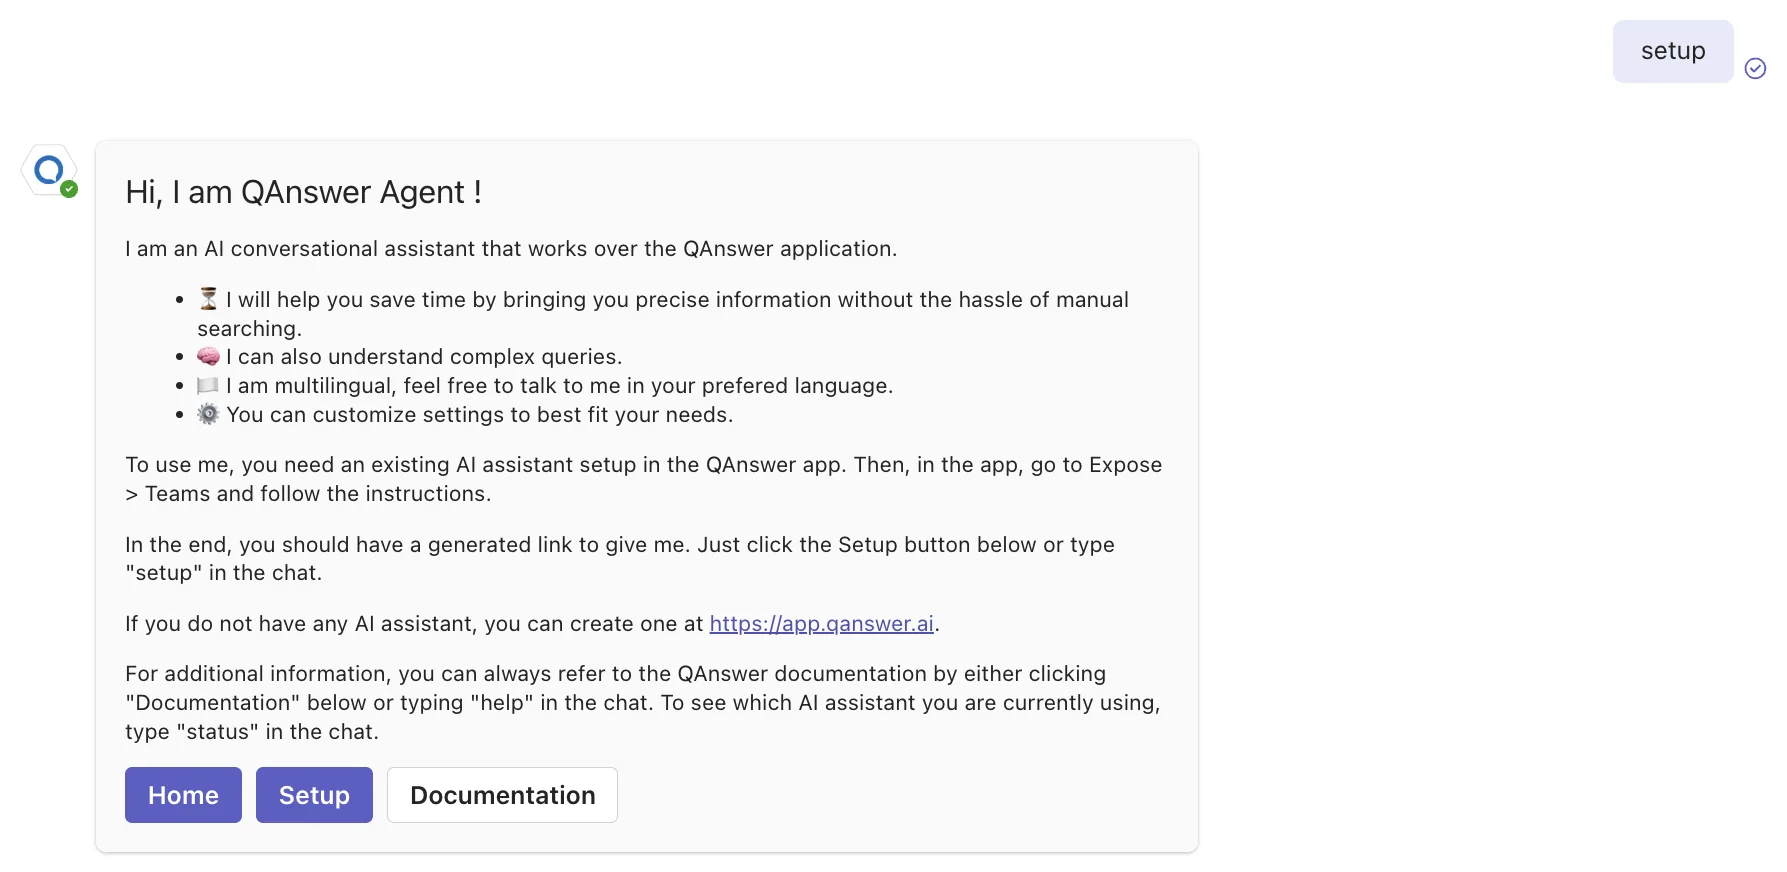Click the "customize settings" bullet text
1787x872 pixels.
coord(479,415)
